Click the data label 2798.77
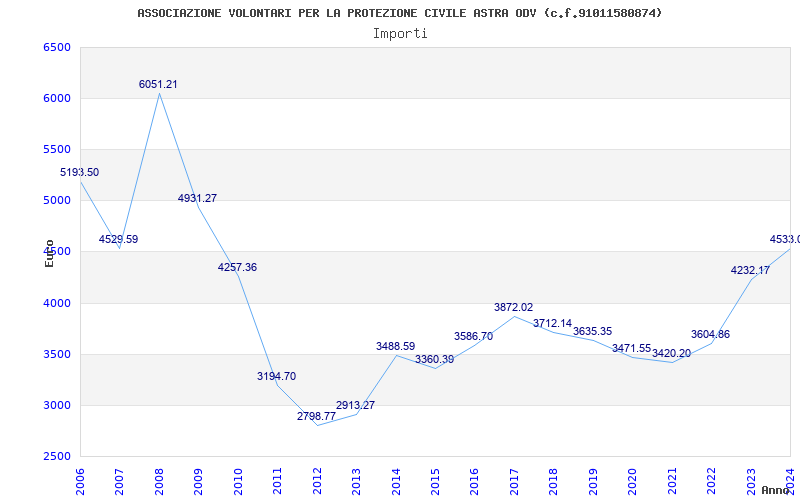The height and width of the screenshot is (500, 800). click(x=316, y=416)
